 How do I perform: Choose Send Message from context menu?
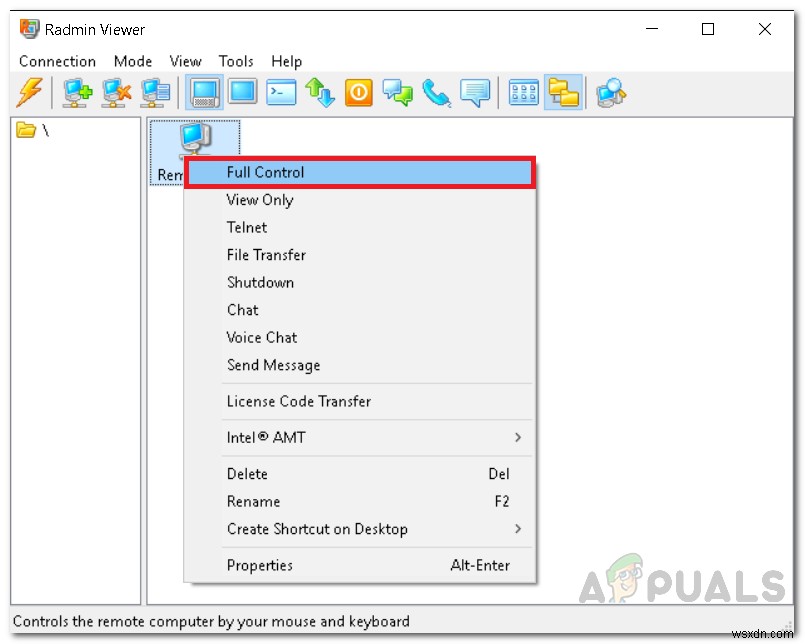point(359,365)
